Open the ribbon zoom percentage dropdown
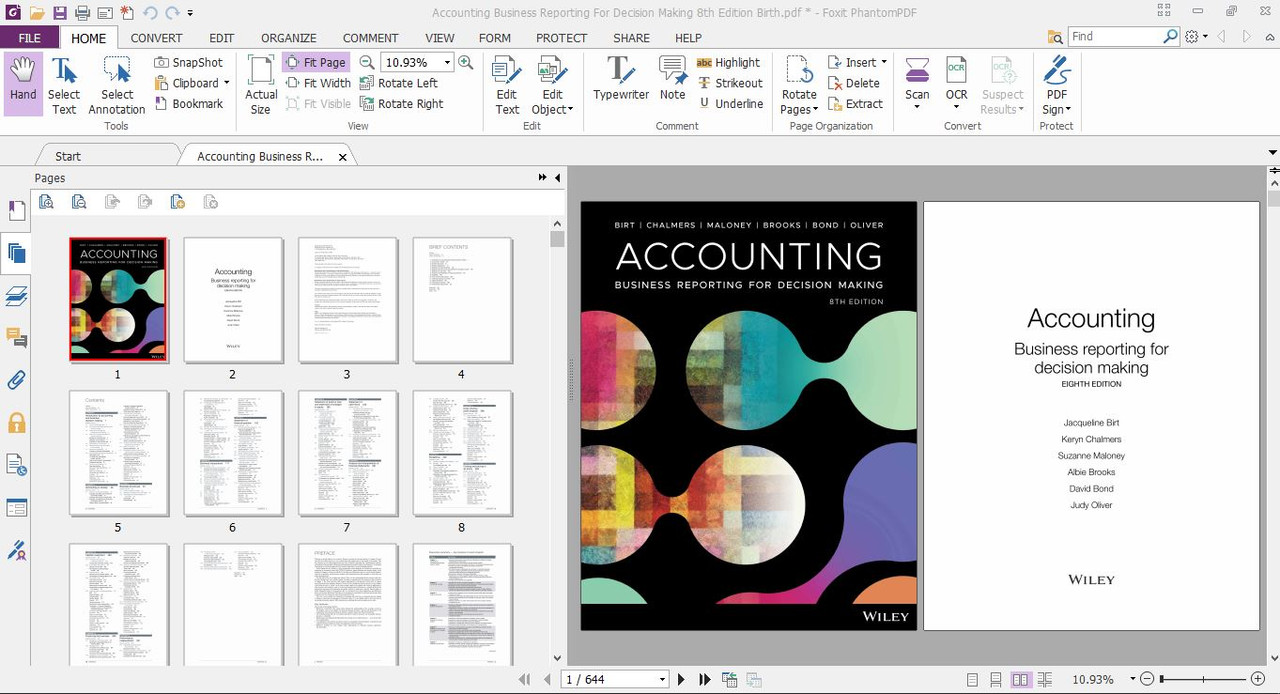Screen dimensions: 1280x694 (x=447, y=62)
